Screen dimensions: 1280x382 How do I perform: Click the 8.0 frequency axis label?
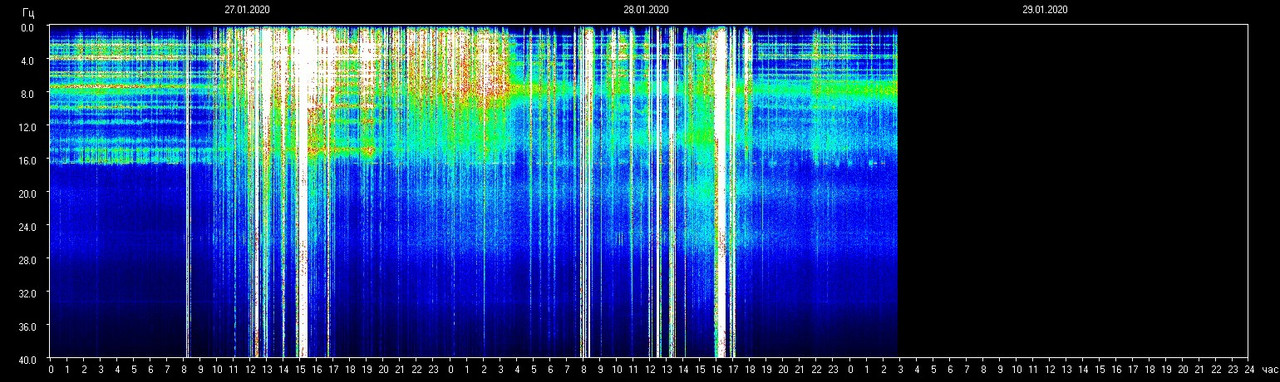click(x=27, y=94)
